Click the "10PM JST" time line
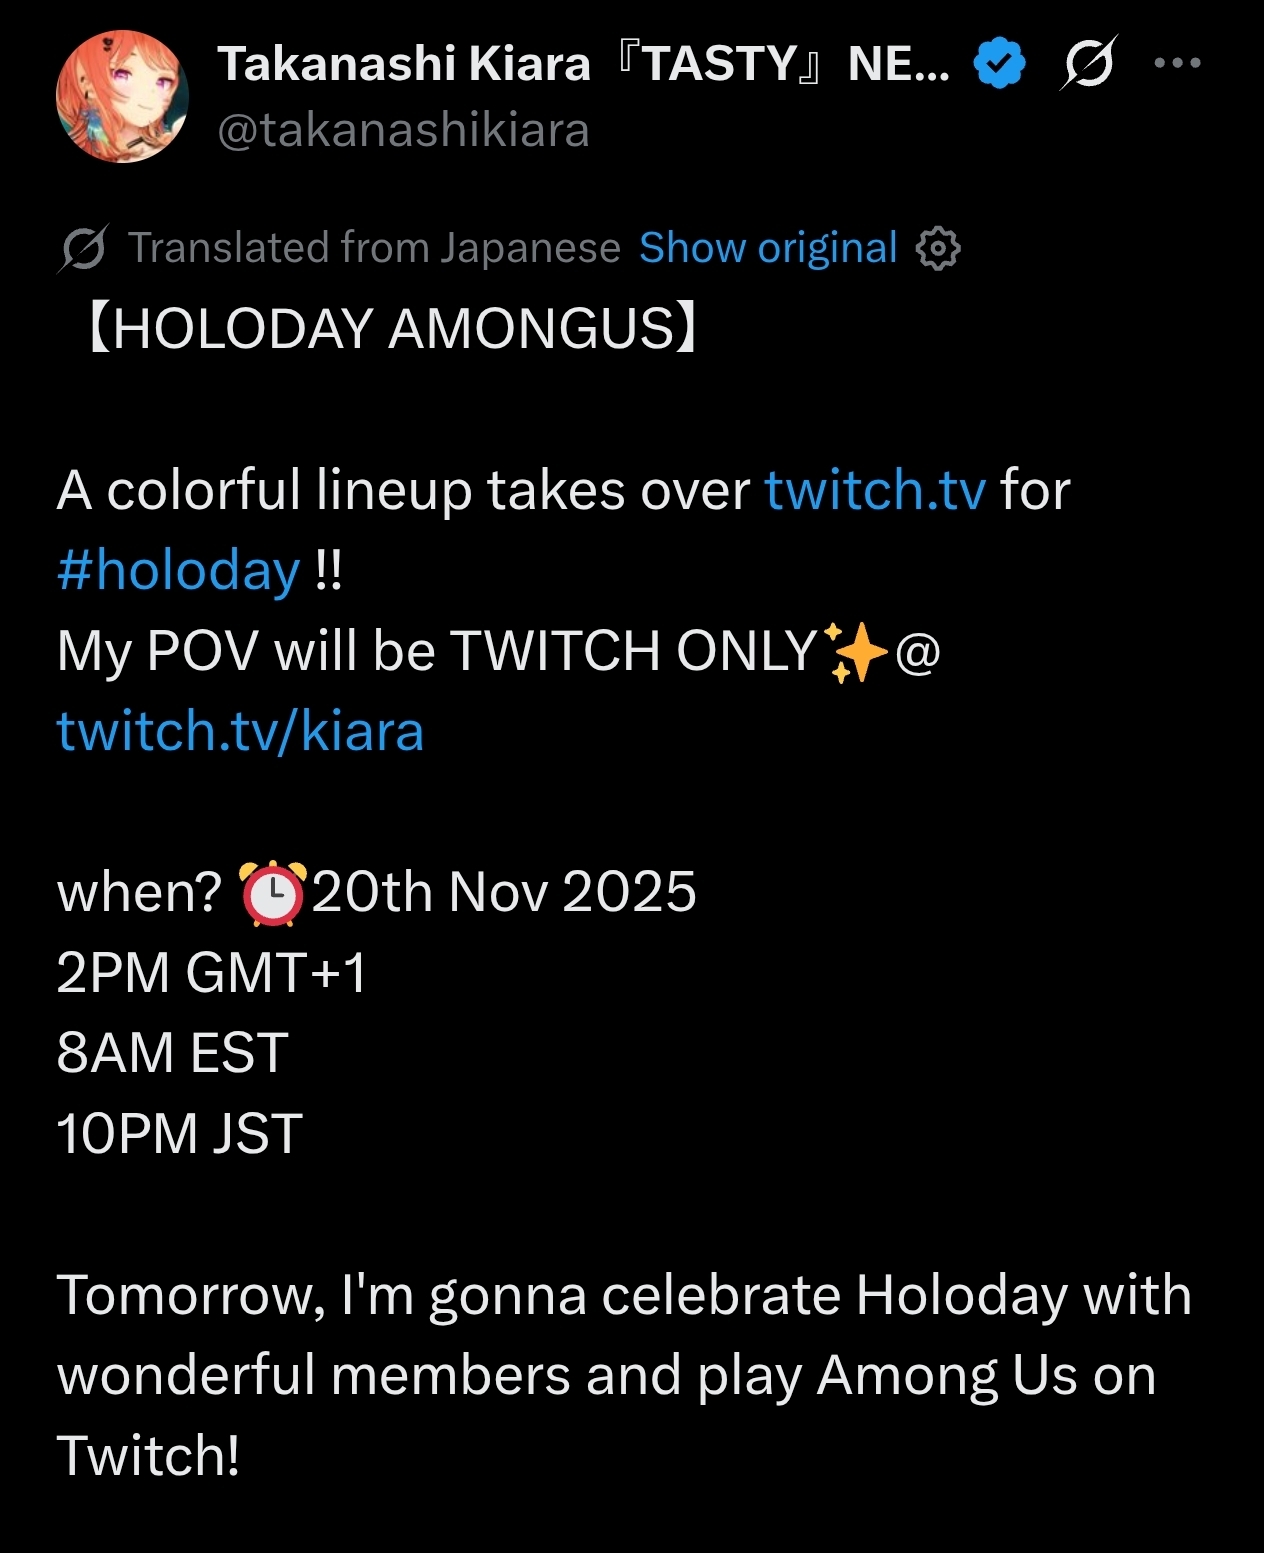The width and height of the screenshot is (1264, 1553). [180, 1134]
